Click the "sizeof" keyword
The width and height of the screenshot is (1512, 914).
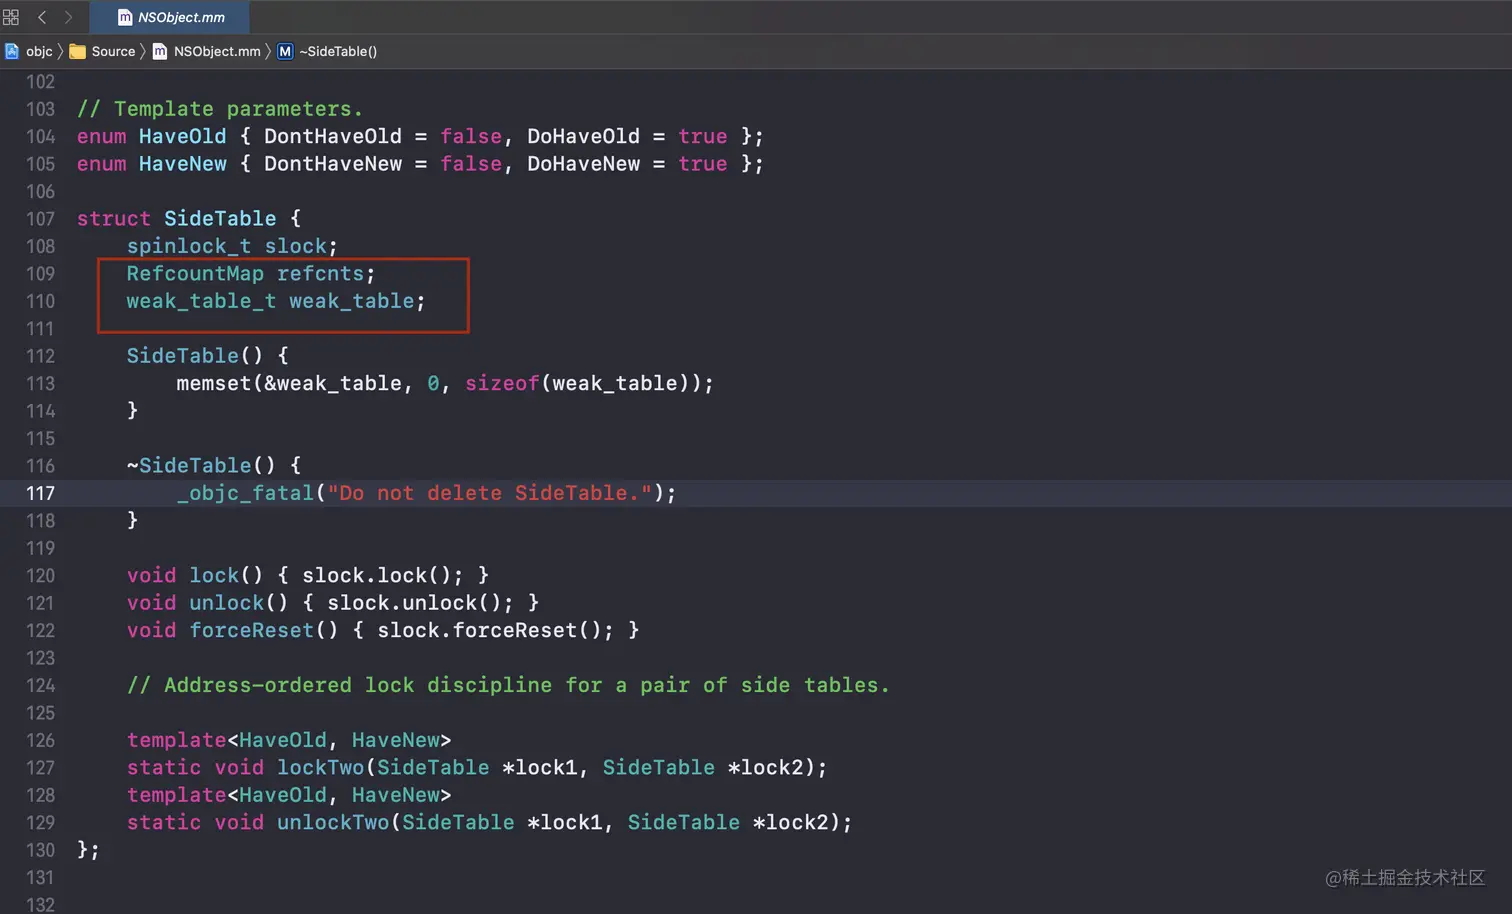tap(502, 383)
